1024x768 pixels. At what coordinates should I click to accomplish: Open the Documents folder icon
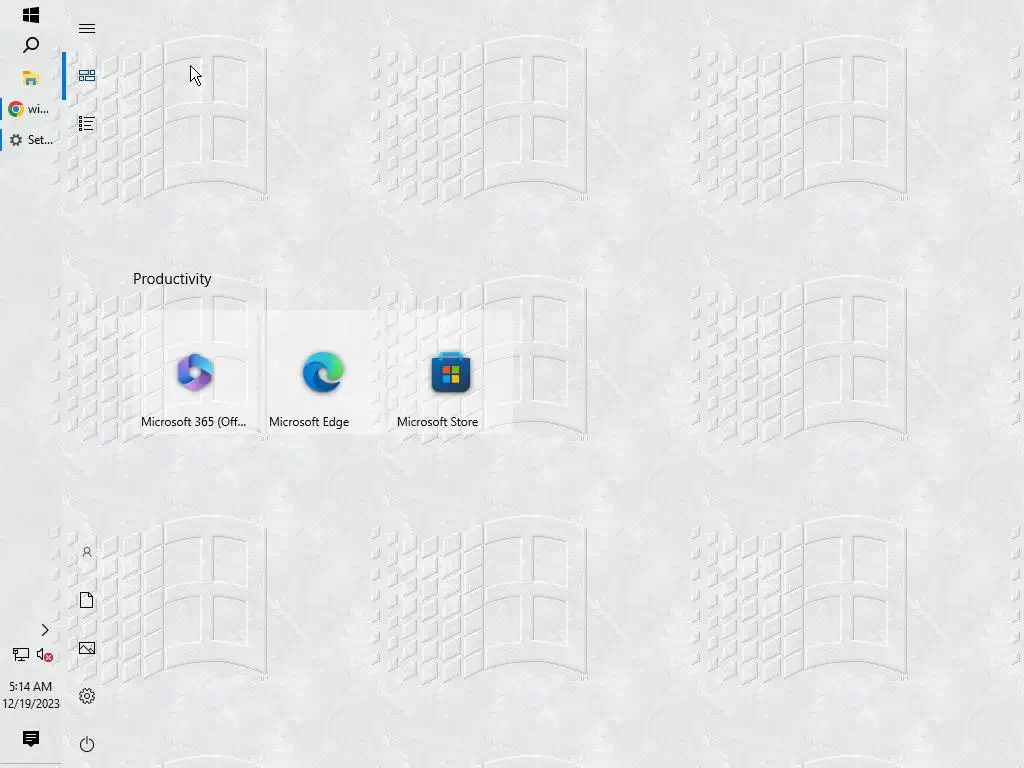point(87,600)
